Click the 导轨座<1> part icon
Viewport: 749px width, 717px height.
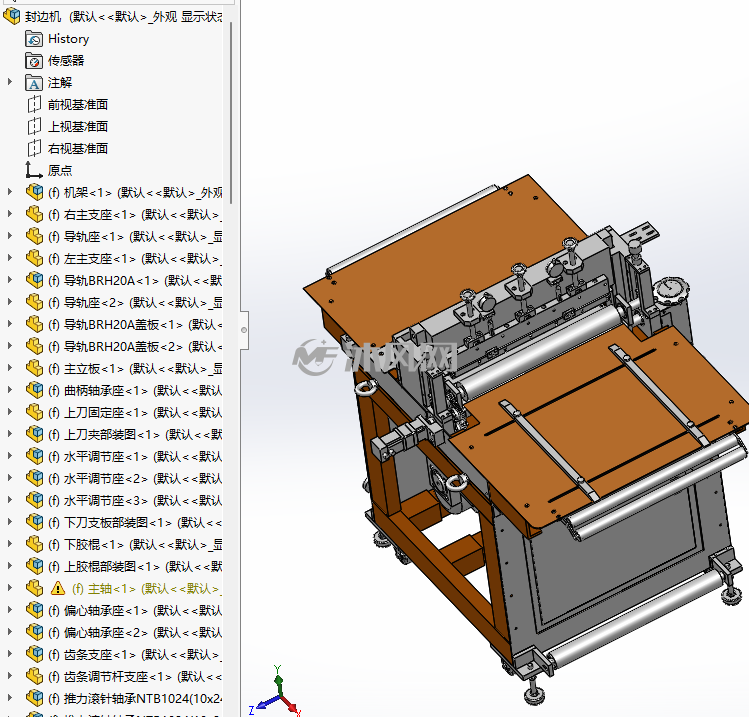pyautogui.click(x=34, y=236)
